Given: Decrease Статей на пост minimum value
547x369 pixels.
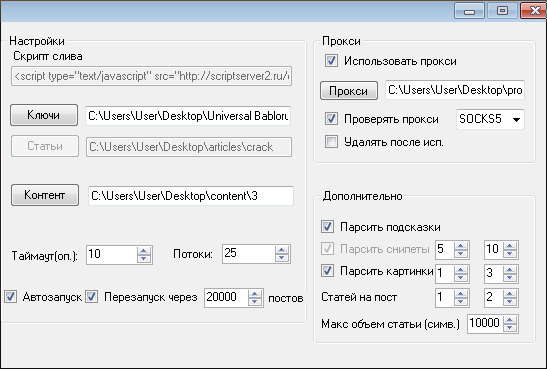Looking at the screenshot, I should tap(460, 302).
